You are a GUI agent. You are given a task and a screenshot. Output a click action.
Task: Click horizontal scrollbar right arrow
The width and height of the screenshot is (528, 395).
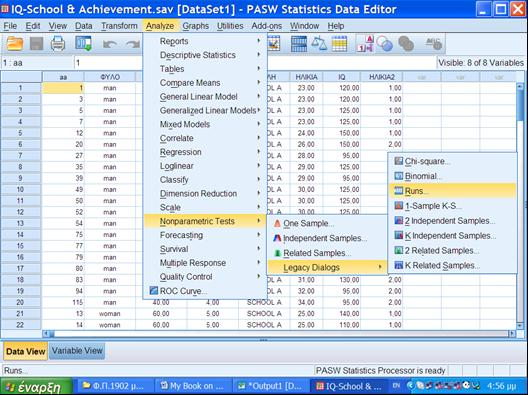(x=512, y=334)
